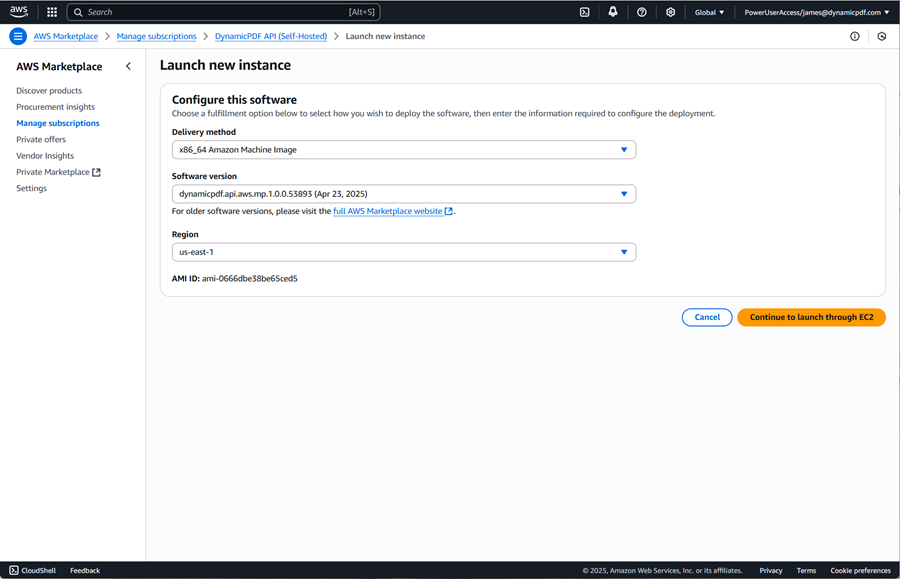Image resolution: width=900 pixels, height=579 pixels.
Task: Click the Launch new instance breadcrumb text
Action: point(385,36)
